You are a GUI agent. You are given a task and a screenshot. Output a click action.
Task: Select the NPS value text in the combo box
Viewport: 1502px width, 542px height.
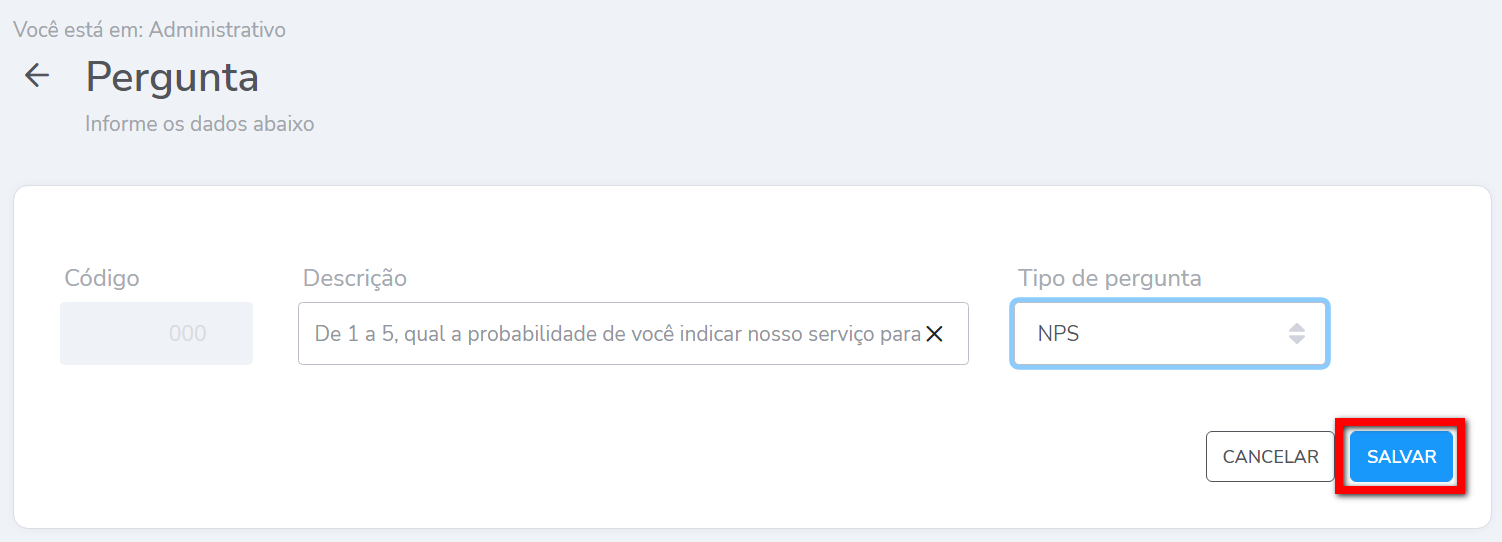[x=1059, y=334]
